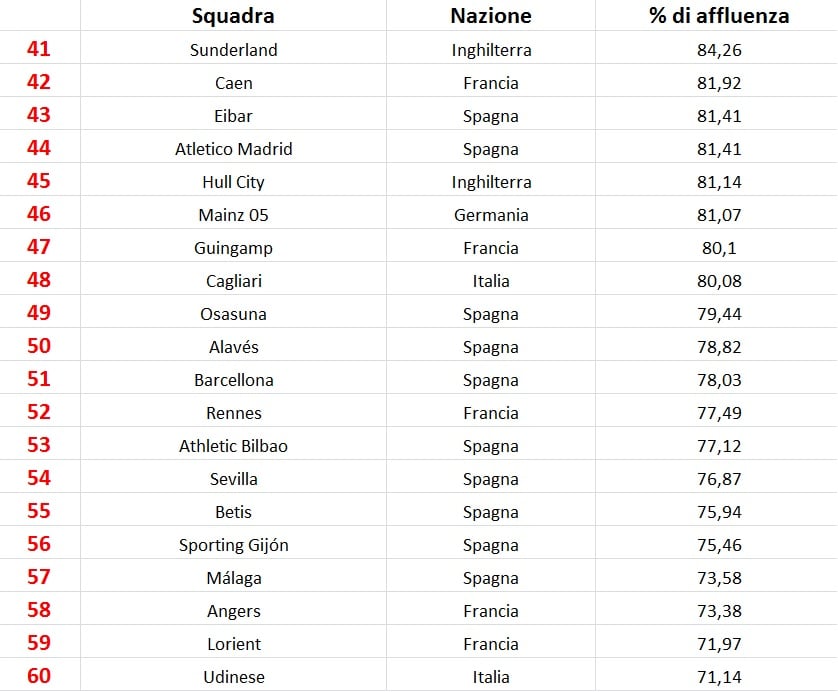Image resolution: width=838 pixels, height=692 pixels.
Task: Select row number 41
Action: (x=38, y=49)
